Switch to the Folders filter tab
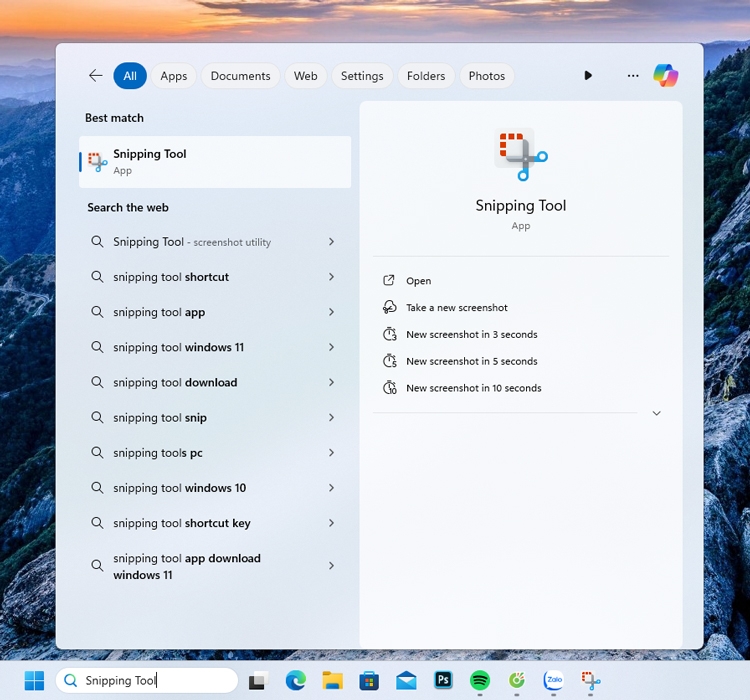This screenshot has width=750, height=700. (426, 76)
